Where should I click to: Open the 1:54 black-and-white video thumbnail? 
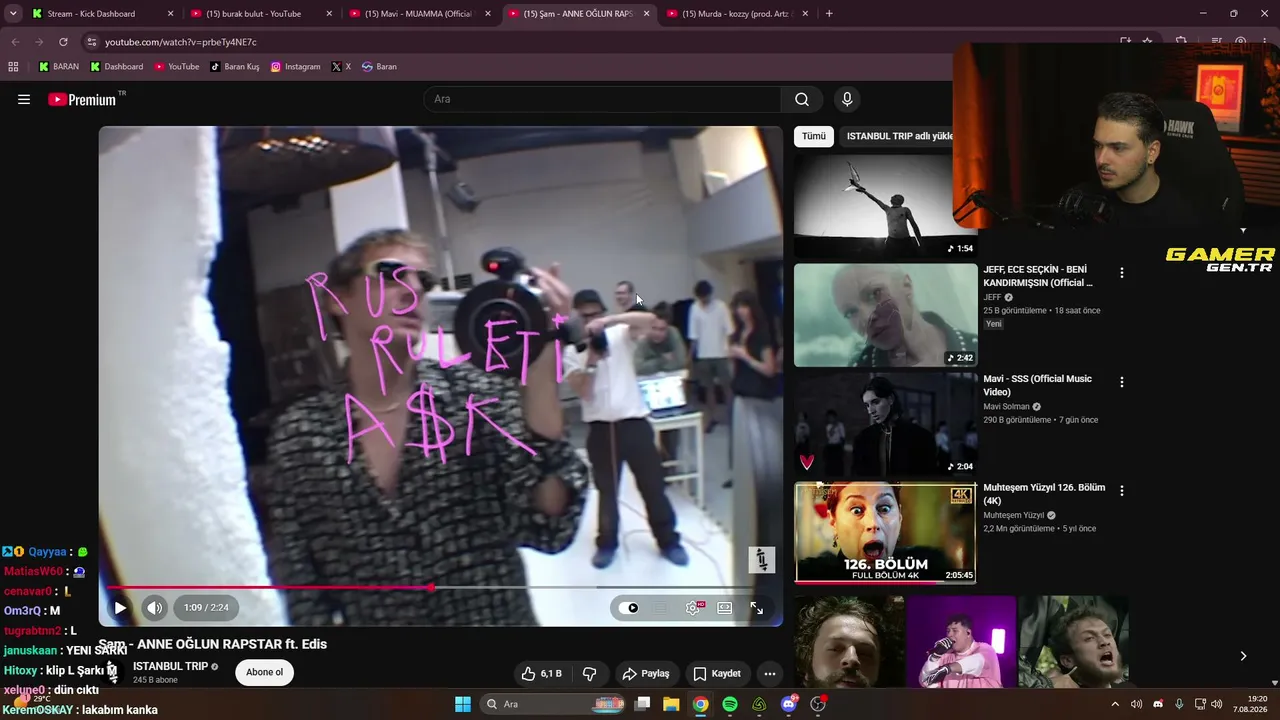pos(885,206)
